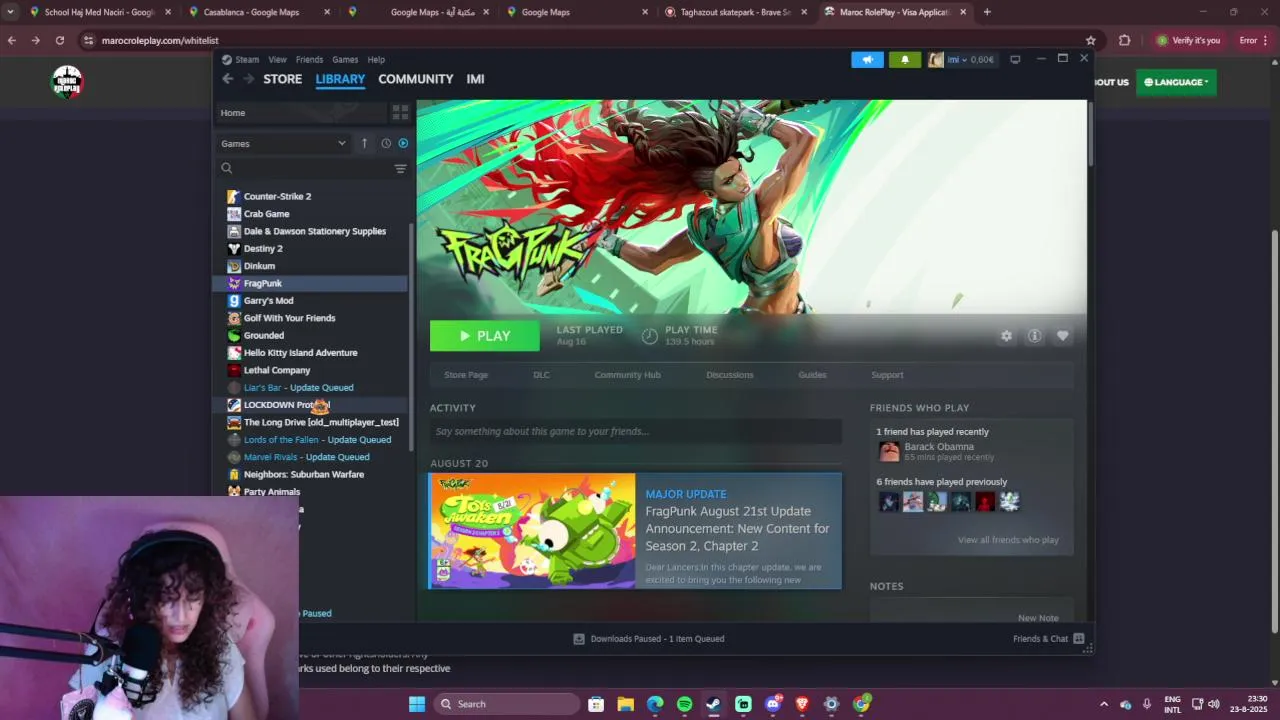Go to the COMMUNITY tab

coord(416,79)
